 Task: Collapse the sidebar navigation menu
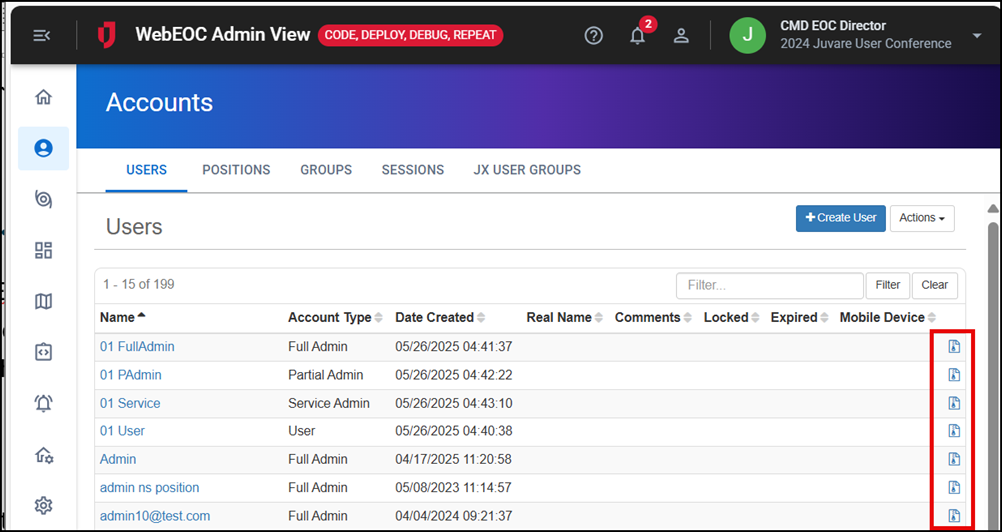click(x=42, y=36)
